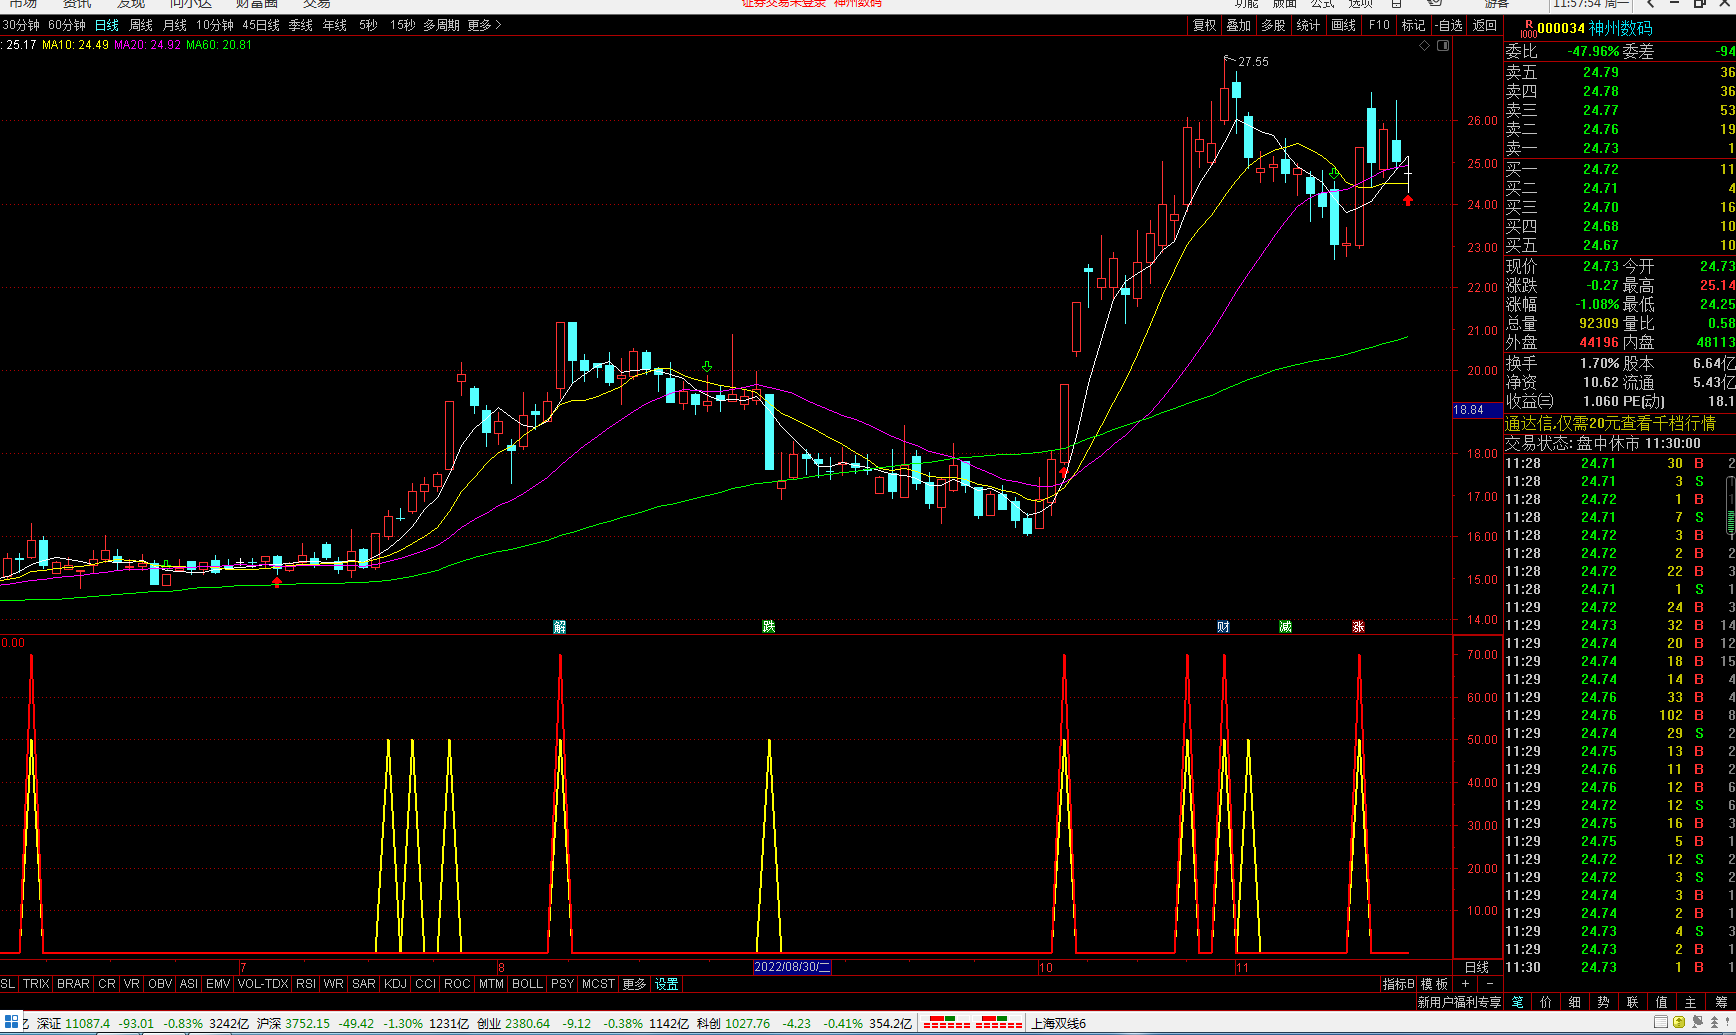Image resolution: width=1736 pixels, height=1035 pixels.
Task: Open the 日线 period selector at bottom right
Action: [1477, 967]
